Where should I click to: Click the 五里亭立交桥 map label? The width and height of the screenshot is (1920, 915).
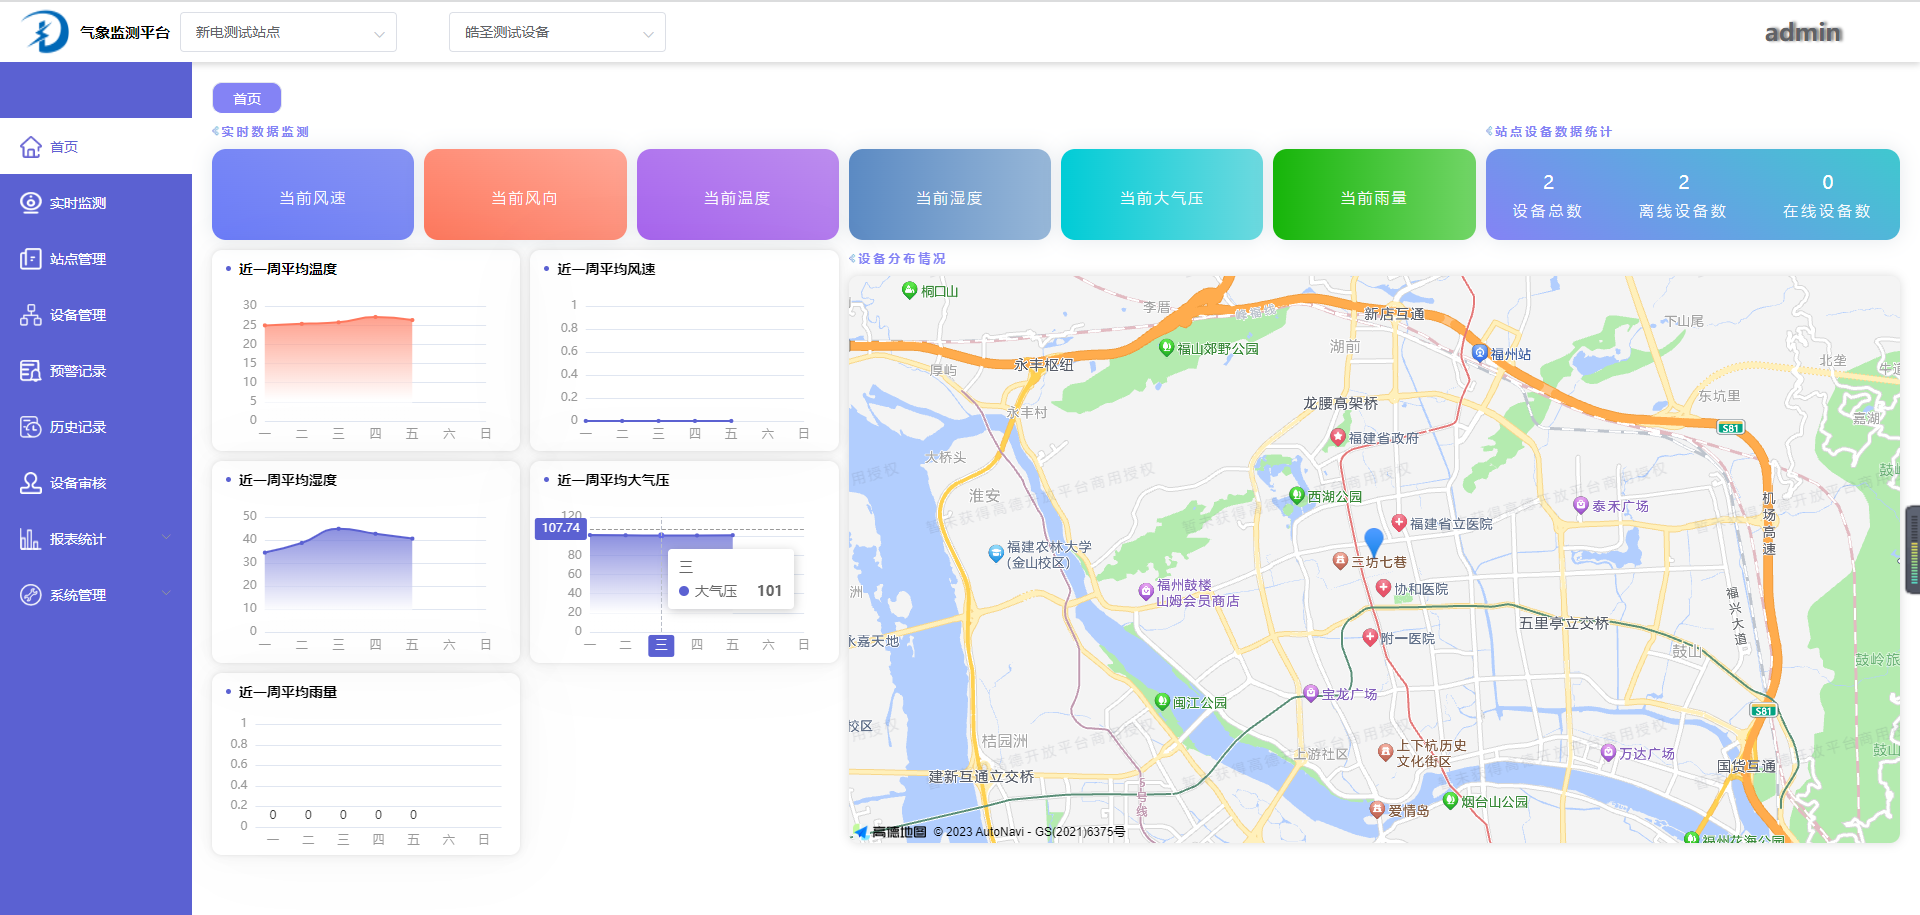[1564, 623]
